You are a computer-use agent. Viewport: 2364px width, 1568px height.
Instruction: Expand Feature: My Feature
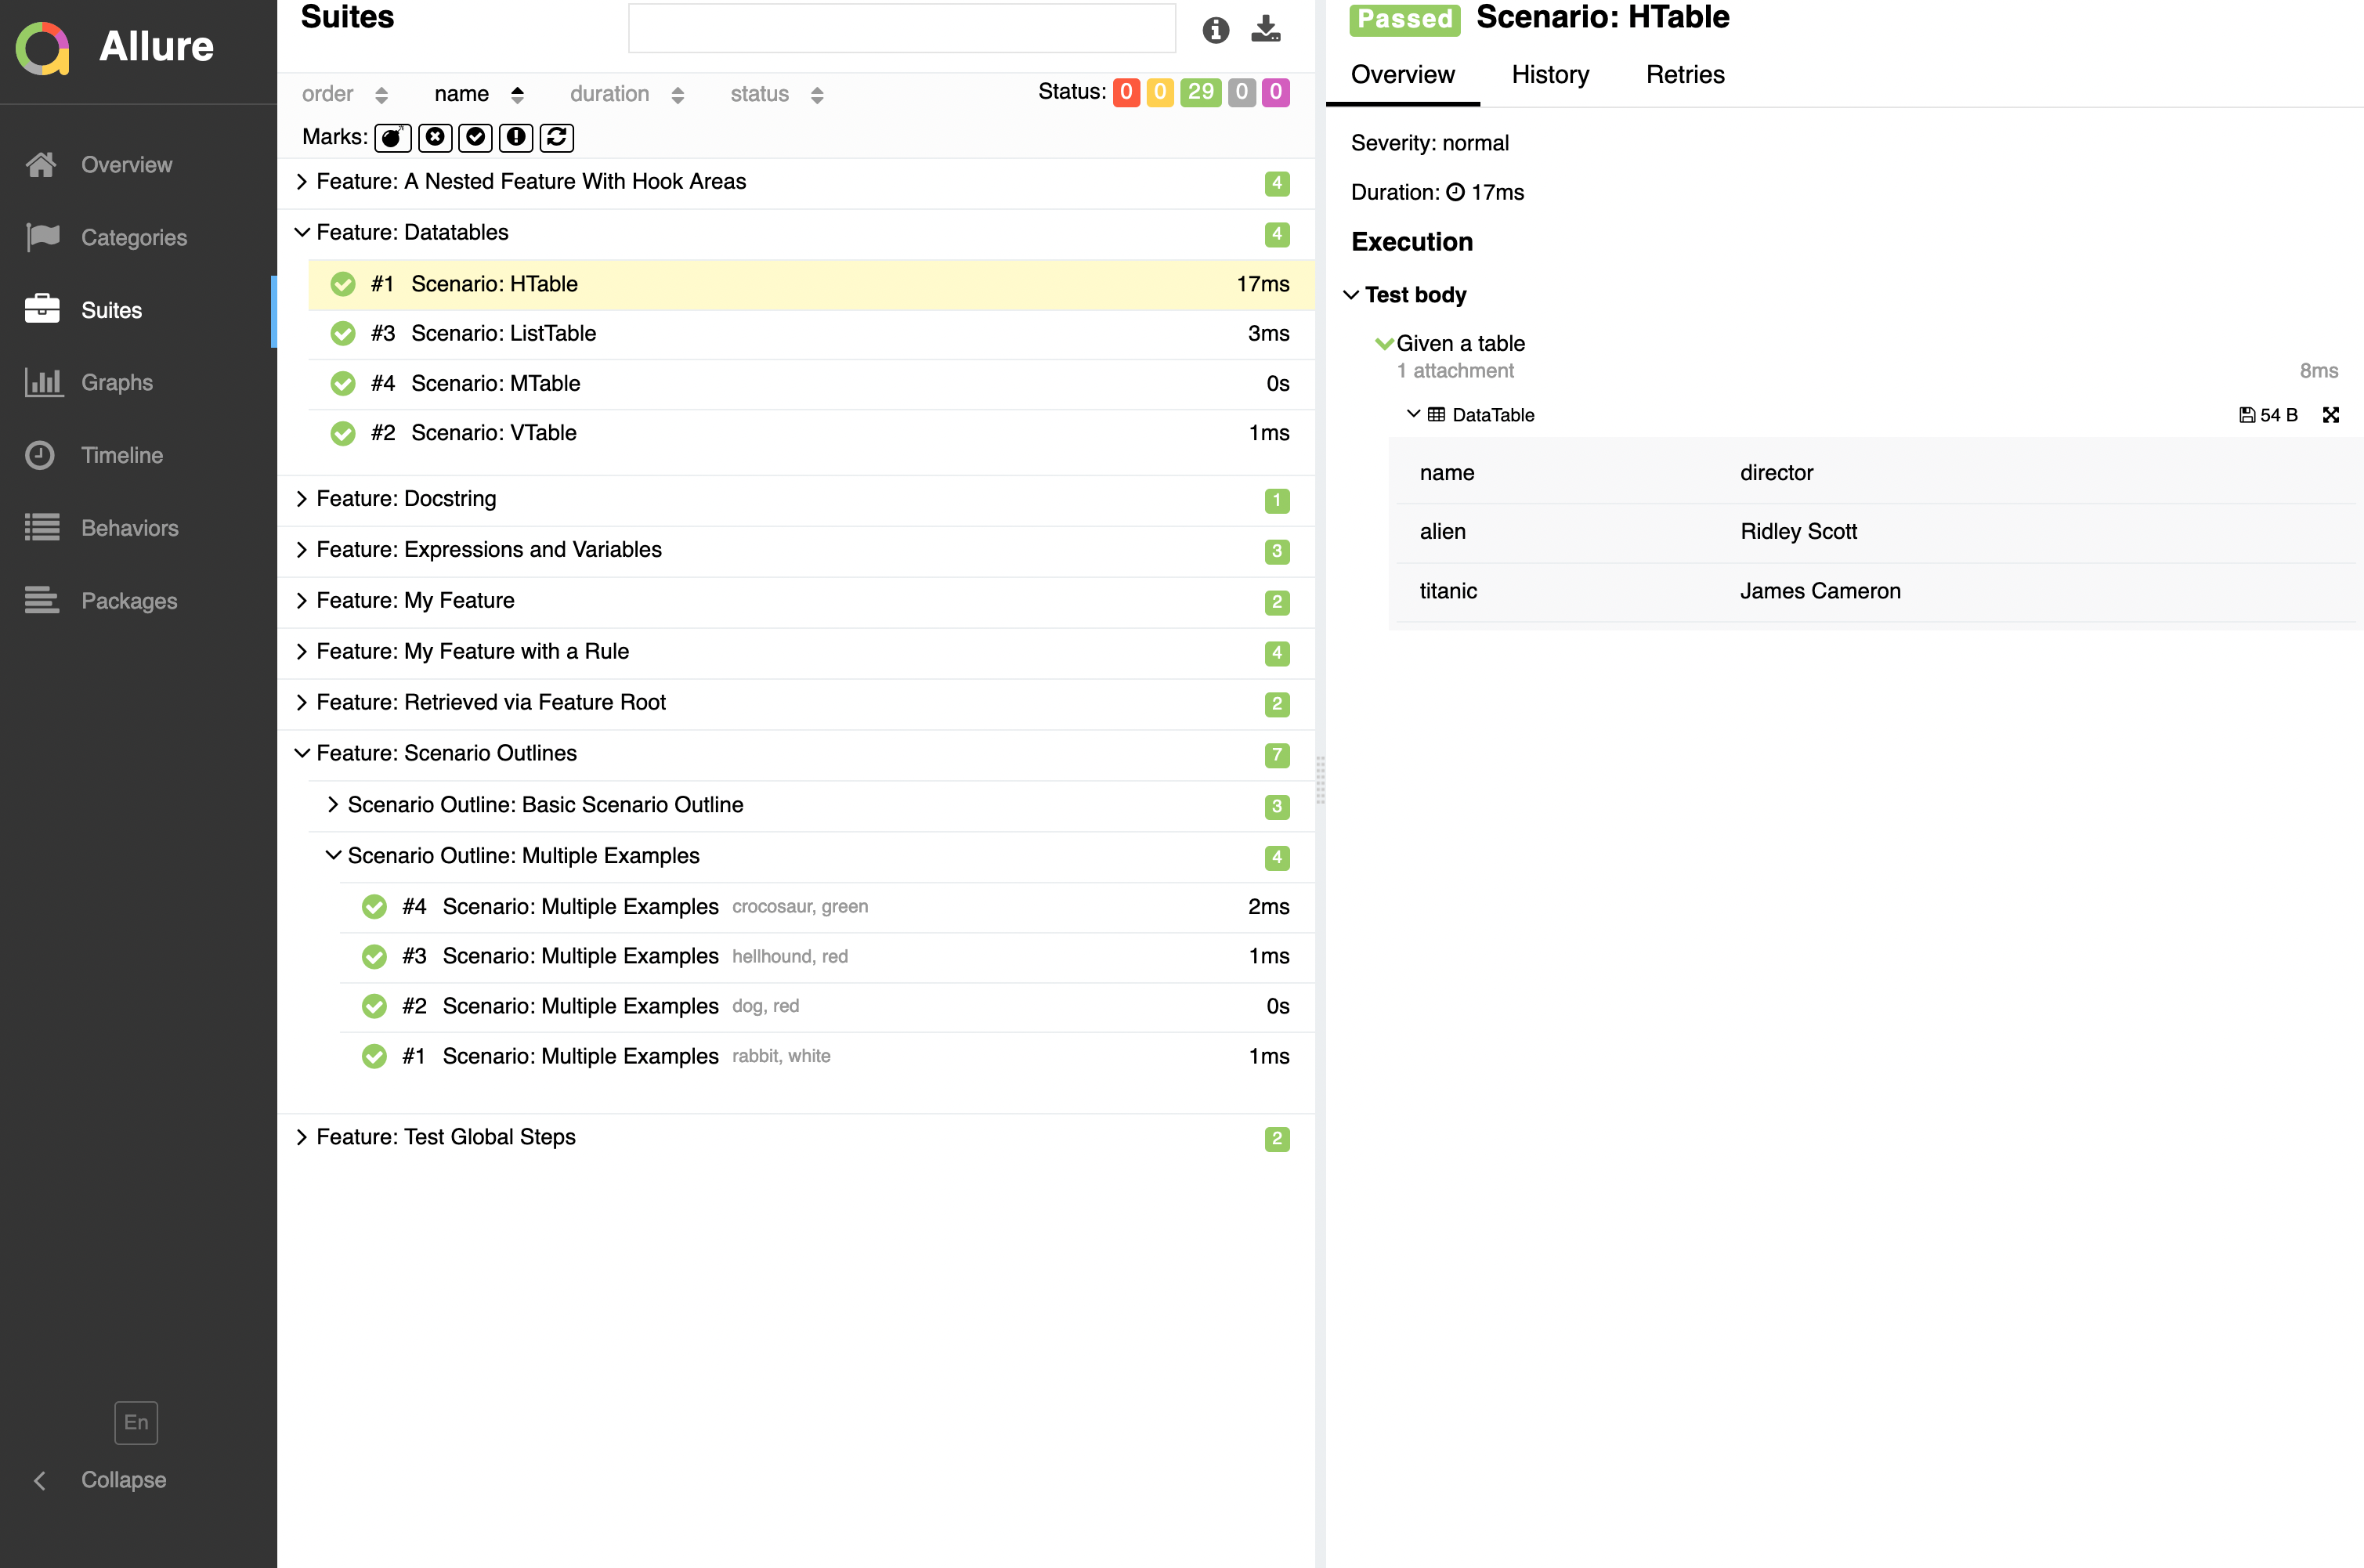795,601
